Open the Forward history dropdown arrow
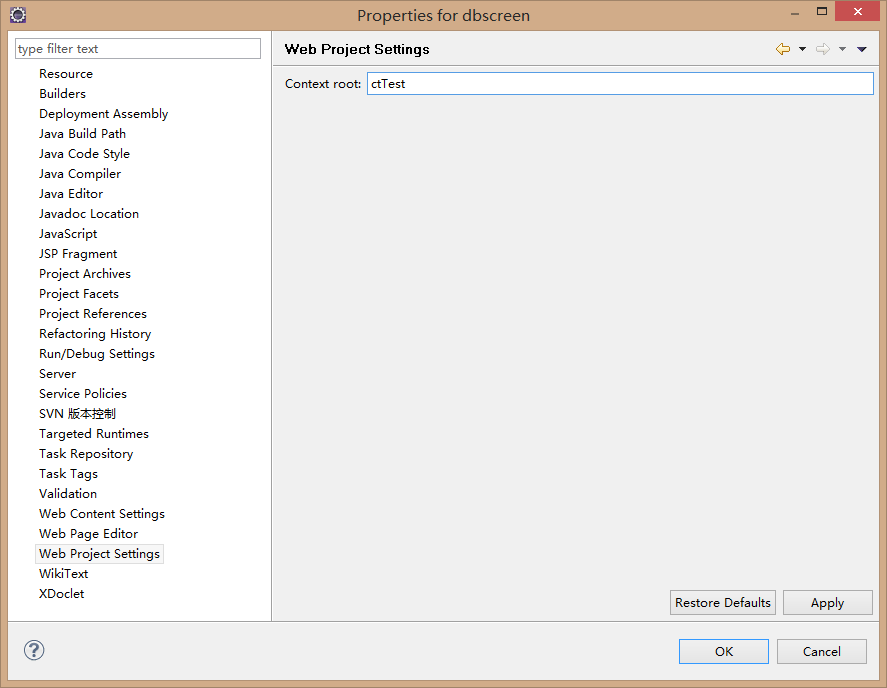The height and width of the screenshot is (688, 887). [842, 49]
